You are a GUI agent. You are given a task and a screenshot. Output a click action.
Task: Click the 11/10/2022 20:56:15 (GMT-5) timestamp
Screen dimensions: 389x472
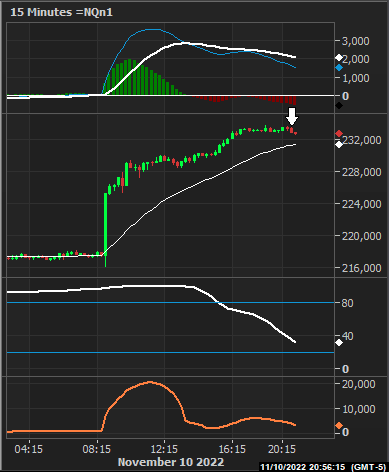(x=323, y=467)
